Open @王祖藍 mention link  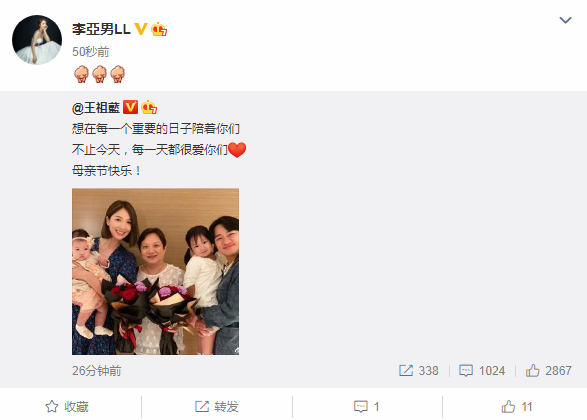pyautogui.click(x=96, y=108)
